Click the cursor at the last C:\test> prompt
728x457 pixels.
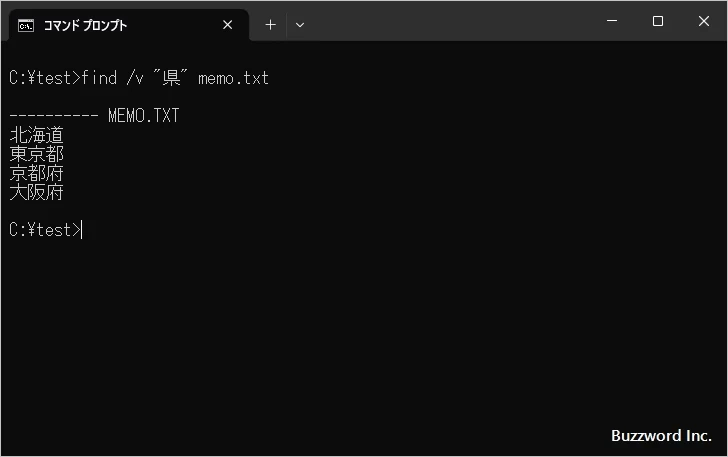click(83, 230)
